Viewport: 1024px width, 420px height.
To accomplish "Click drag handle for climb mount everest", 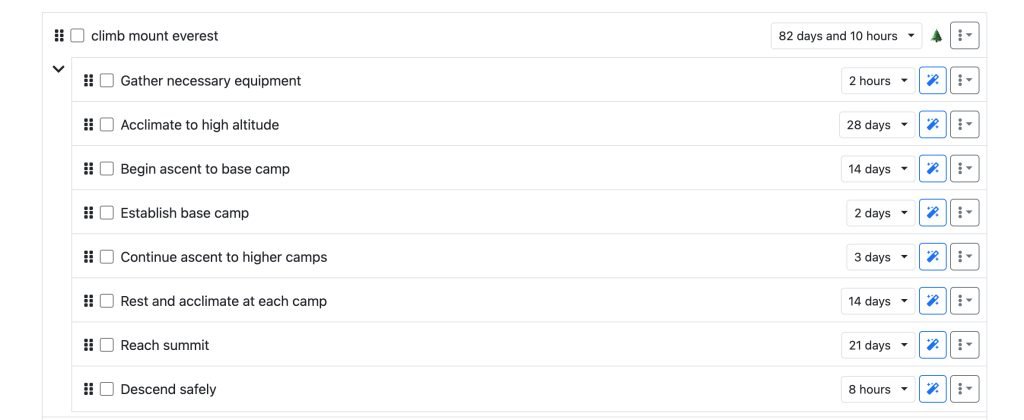I will pyautogui.click(x=59, y=36).
